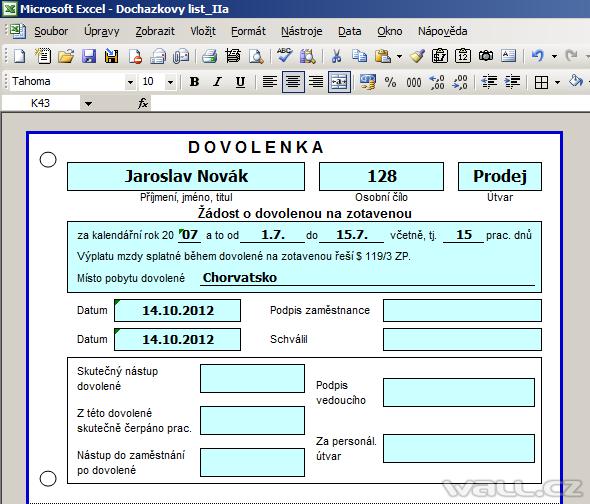Click the fx insert function button
Viewport: 590px width, 504px height.
click(143, 103)
